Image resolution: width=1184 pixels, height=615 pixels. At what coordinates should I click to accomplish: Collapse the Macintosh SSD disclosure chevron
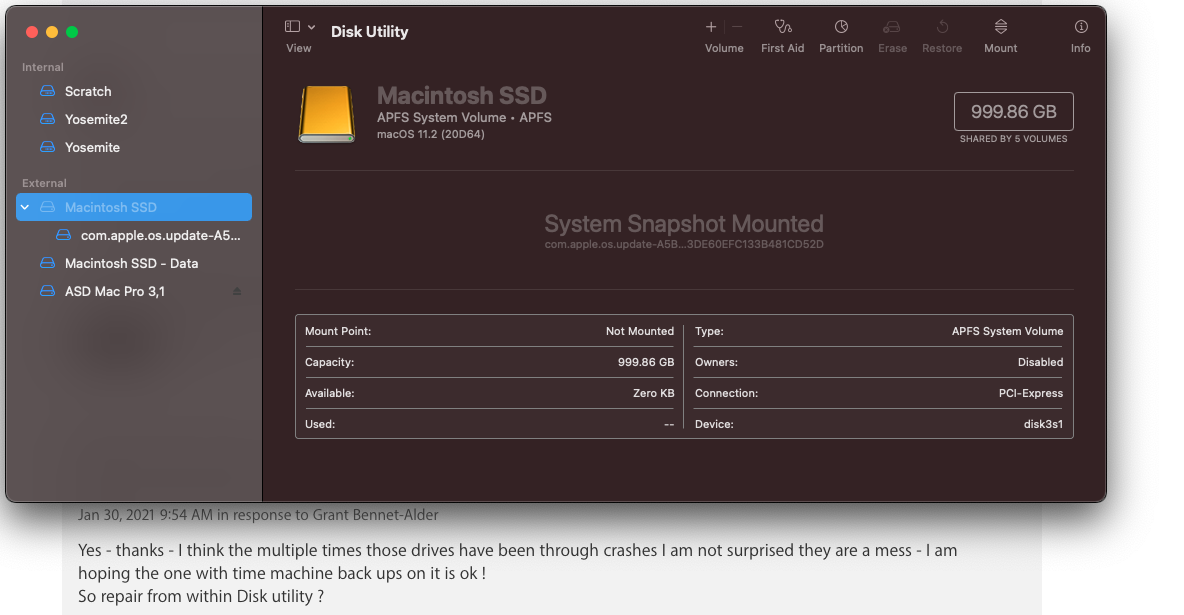click(x=25, y=207)
